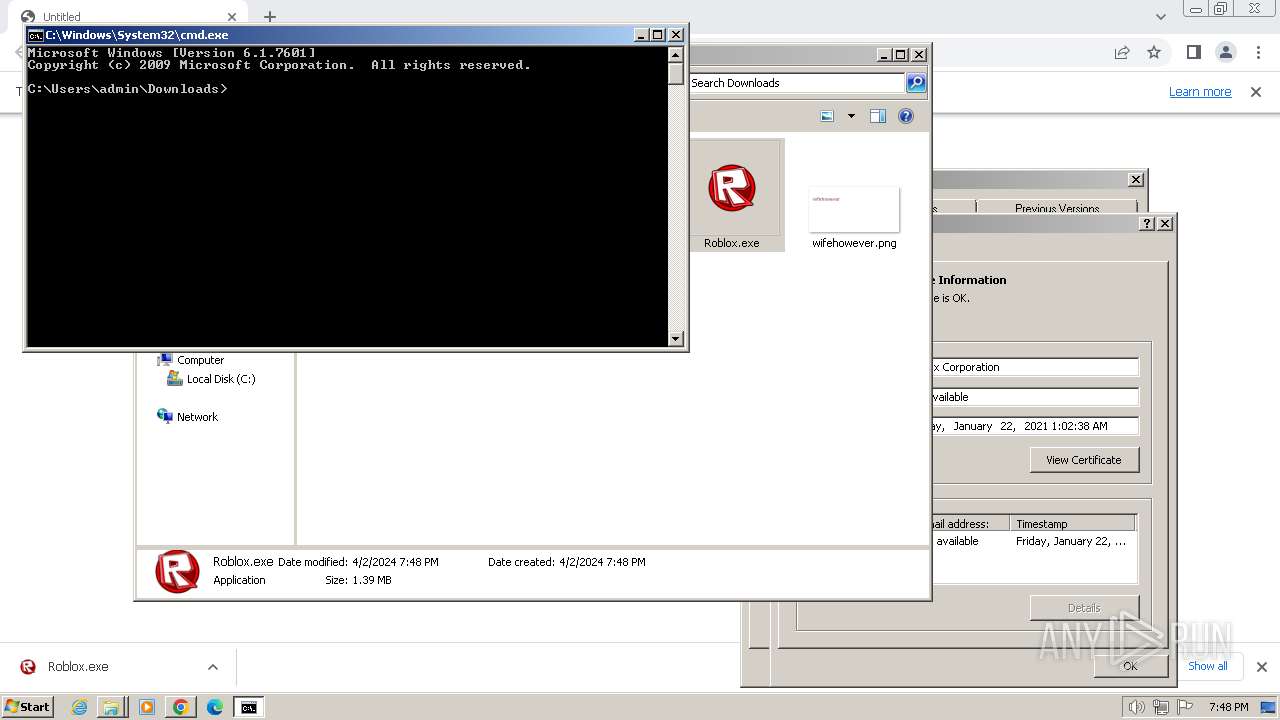Click the signer name Corporation field
This screenshot has width=1280, height=720.
(x=1035, y=367)
